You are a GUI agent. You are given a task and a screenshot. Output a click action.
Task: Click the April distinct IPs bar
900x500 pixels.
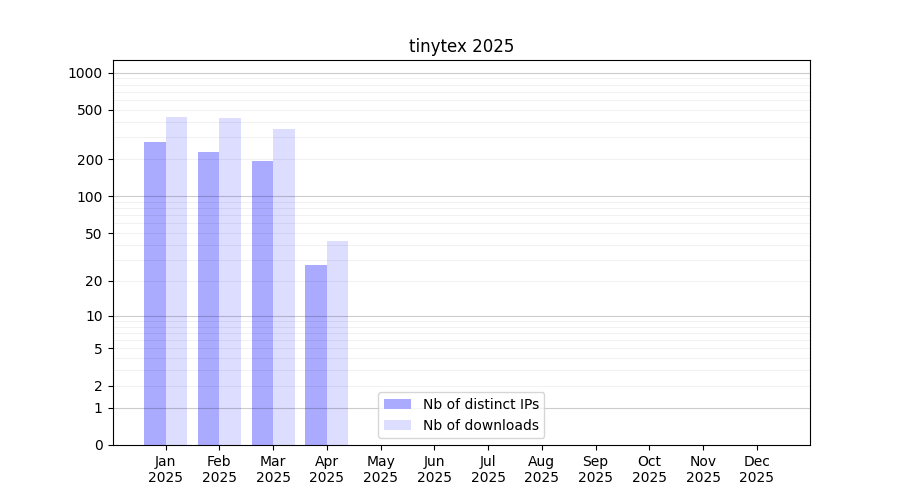pyautogui.click(x=316, y=355)
